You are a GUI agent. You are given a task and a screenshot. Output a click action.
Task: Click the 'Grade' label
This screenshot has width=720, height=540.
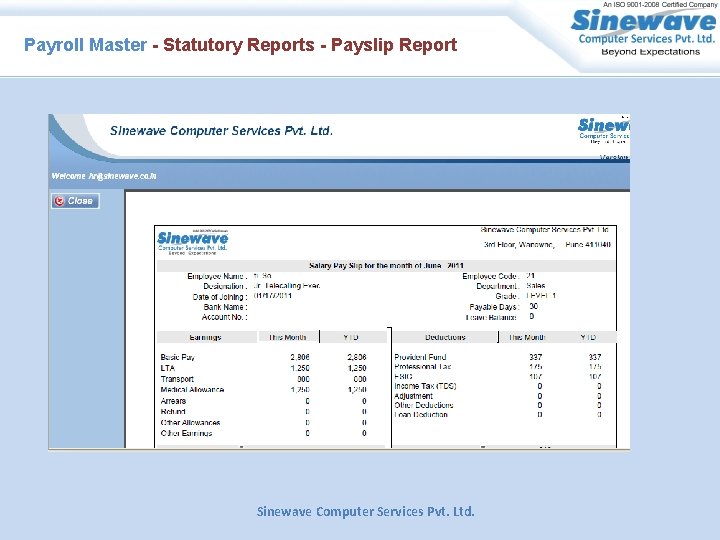click(x=507, y=297)
